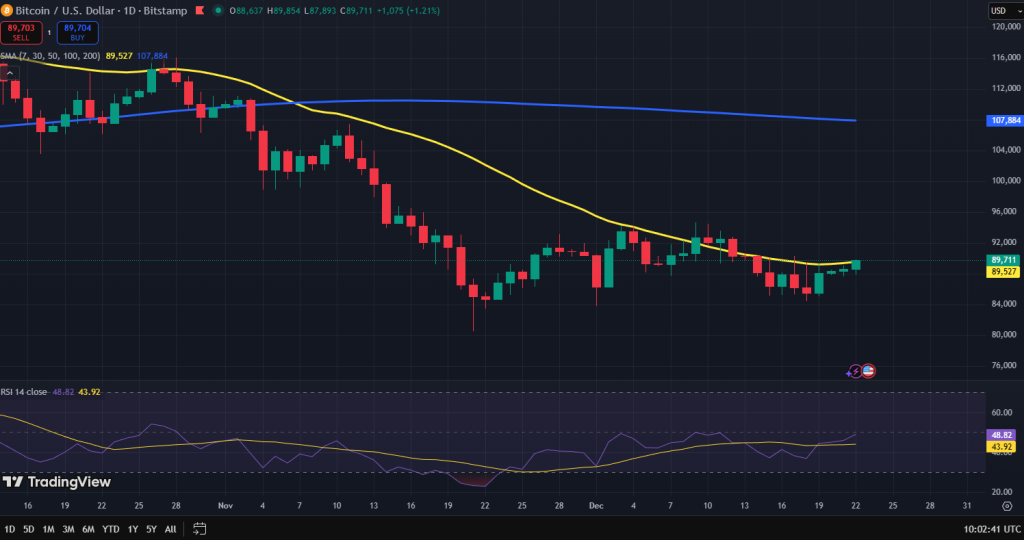This screenshot has height=540, width=1024.
Task: Click the yellow RSI value 43.92 in legend
Action: pos(89,392)
